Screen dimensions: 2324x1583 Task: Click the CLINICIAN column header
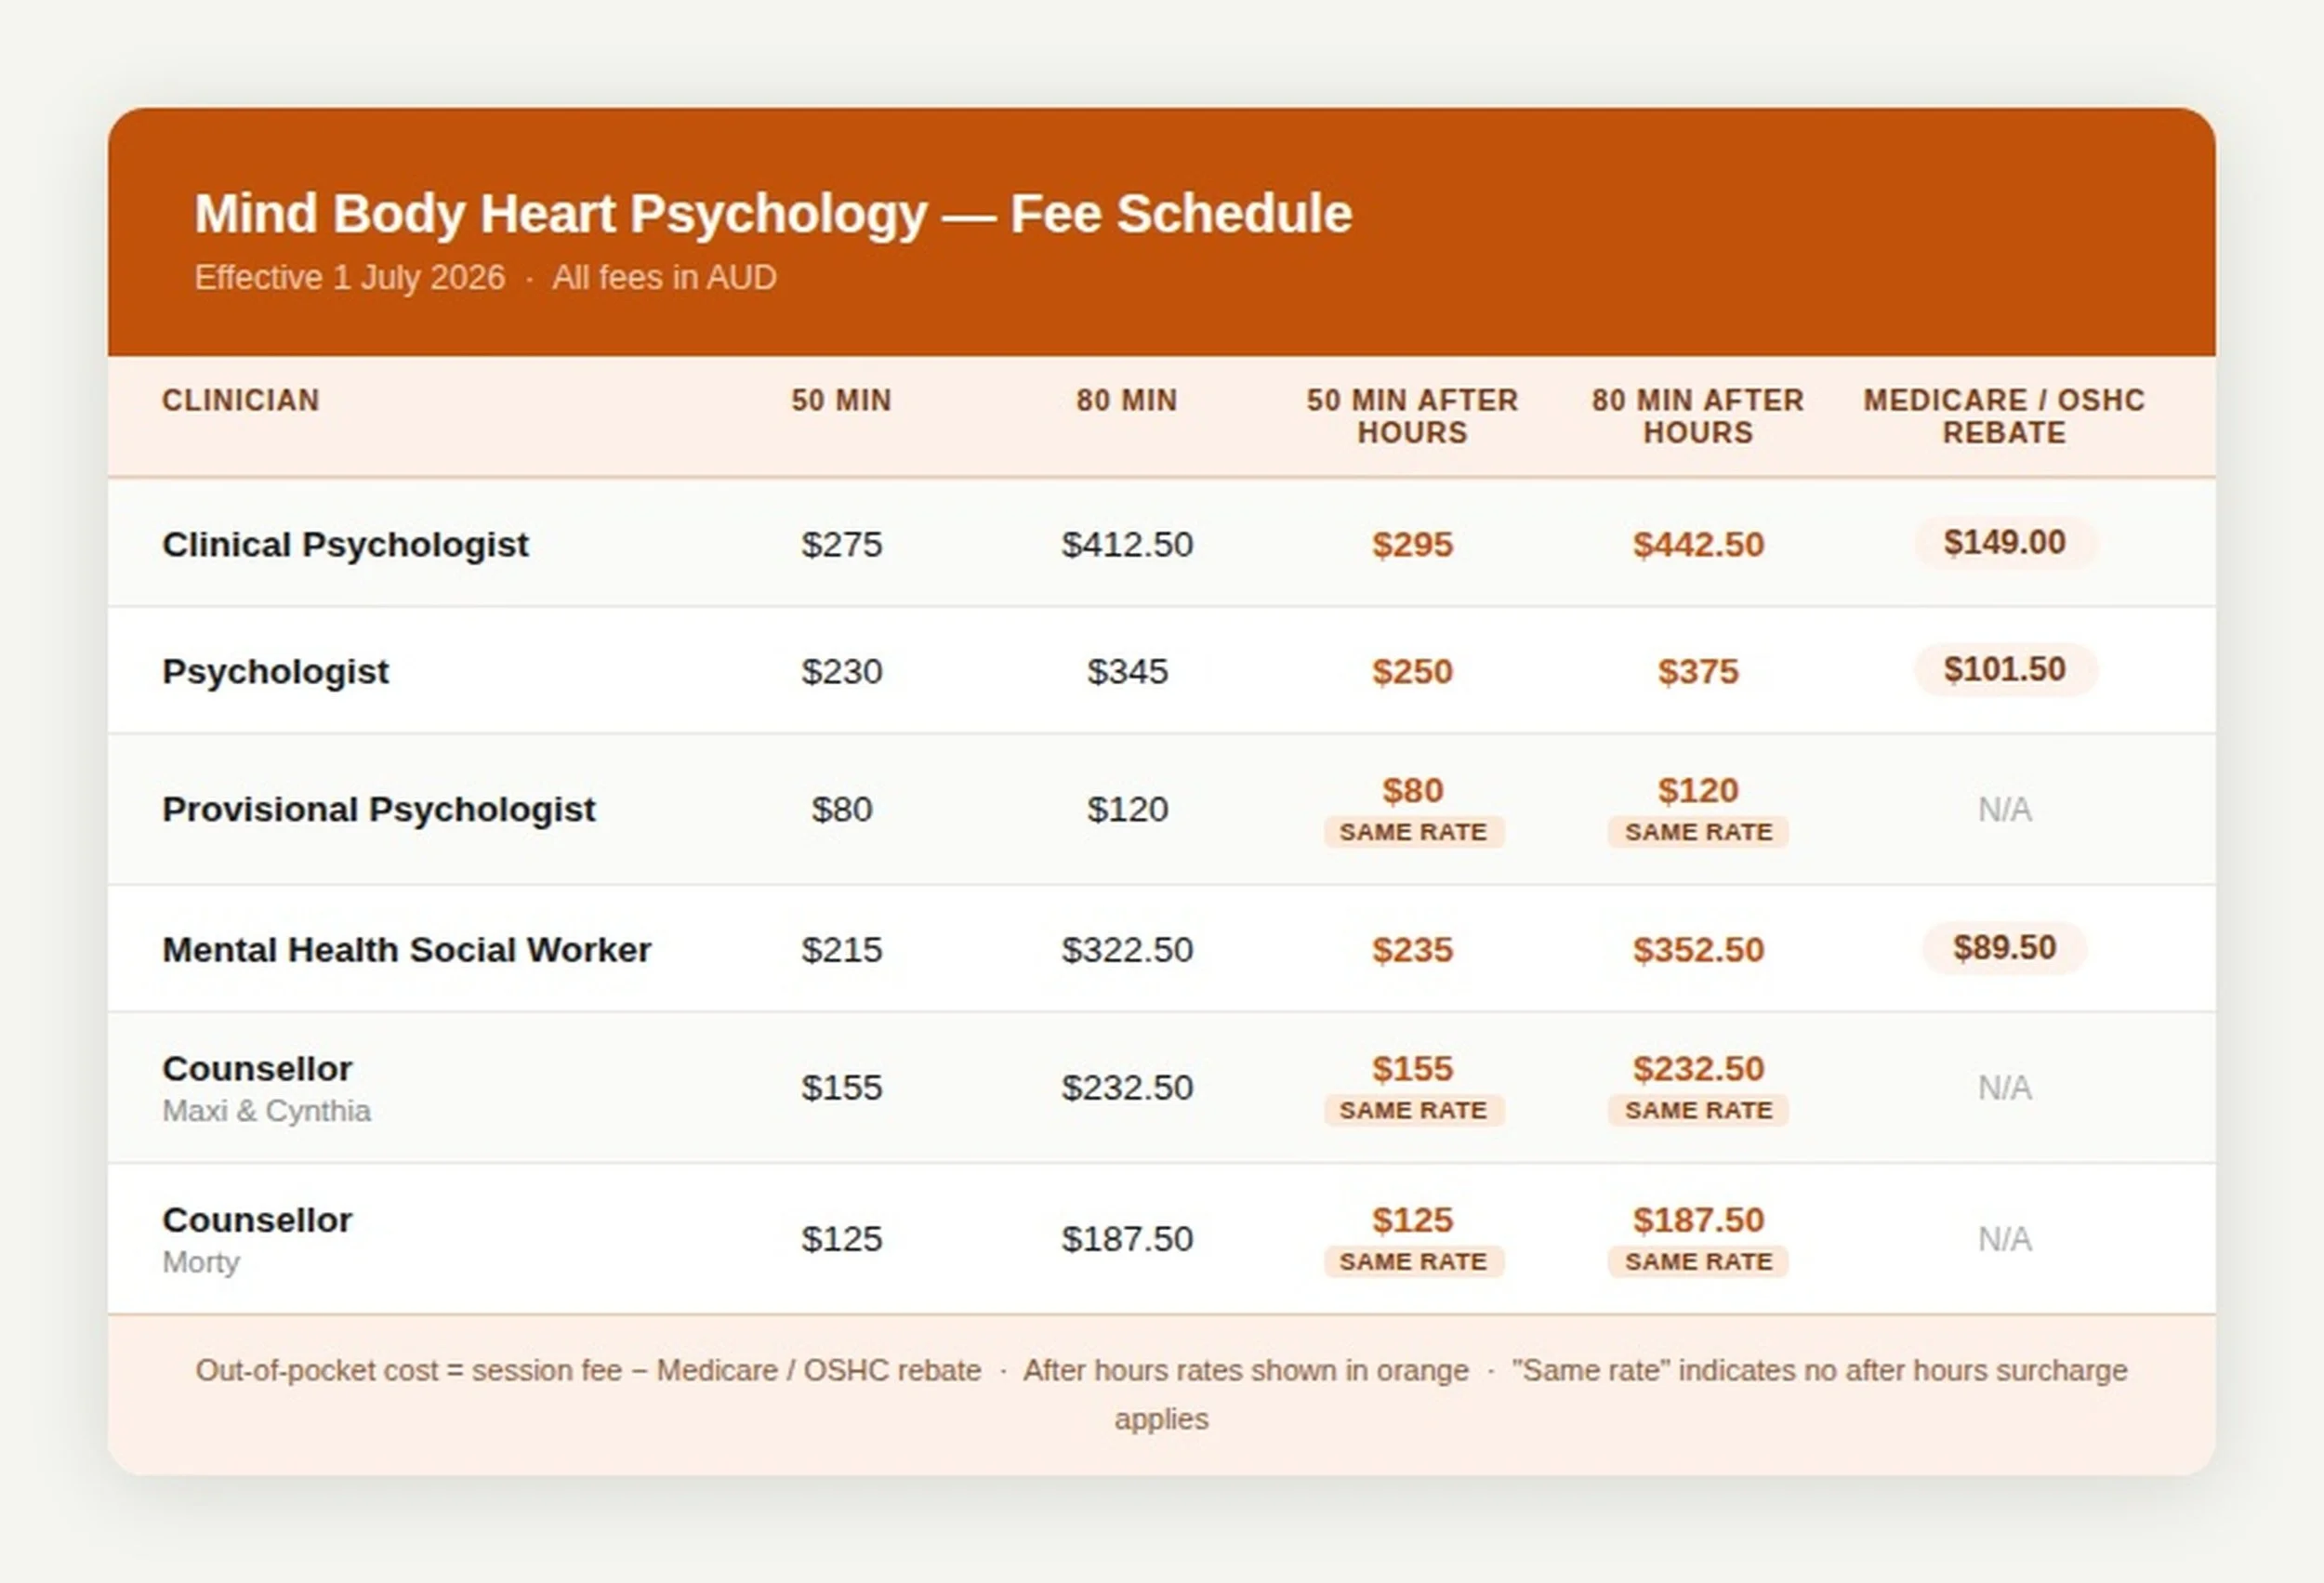pos(240,400)
